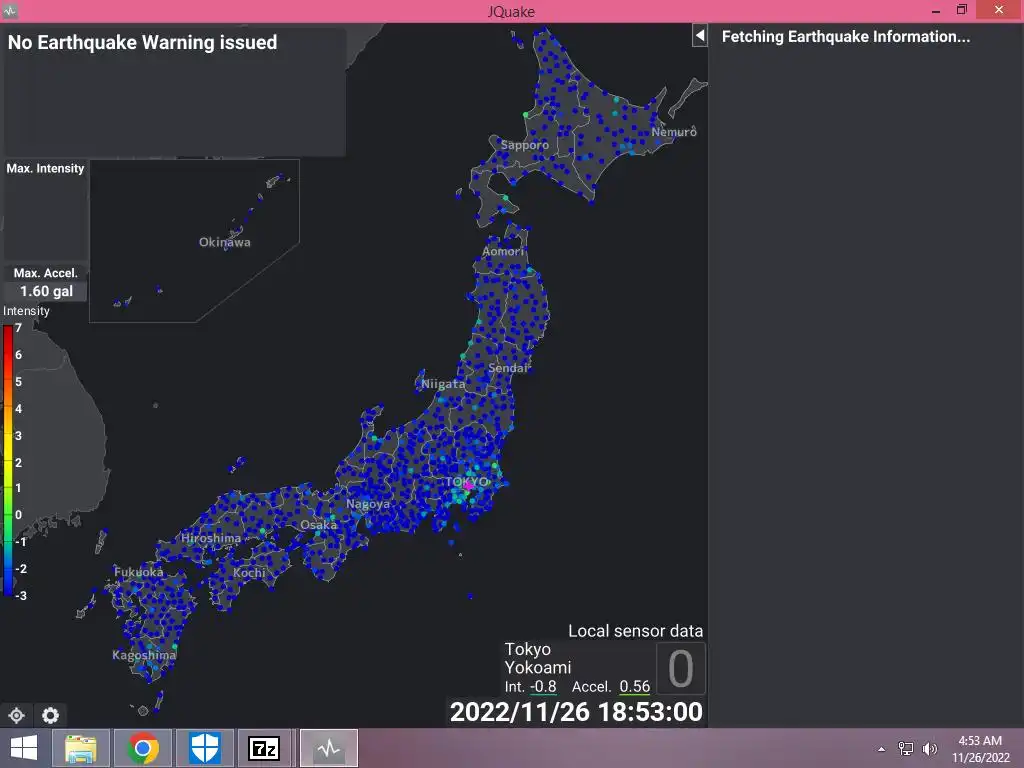The height and width of the screenshot is (768, 1024).
Task: Click the volume speaker tray icon
Action: pyautogui.click(x=929, y=749)
